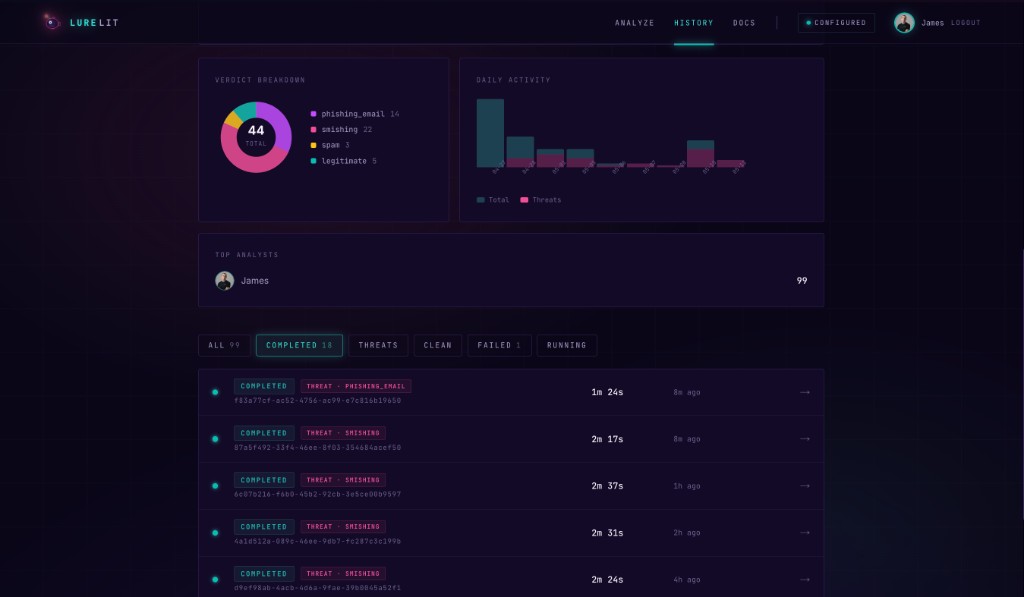Click the '2m 37s' duration
This screenshot has height=597, width=1024.
click(x=607, y=486)
